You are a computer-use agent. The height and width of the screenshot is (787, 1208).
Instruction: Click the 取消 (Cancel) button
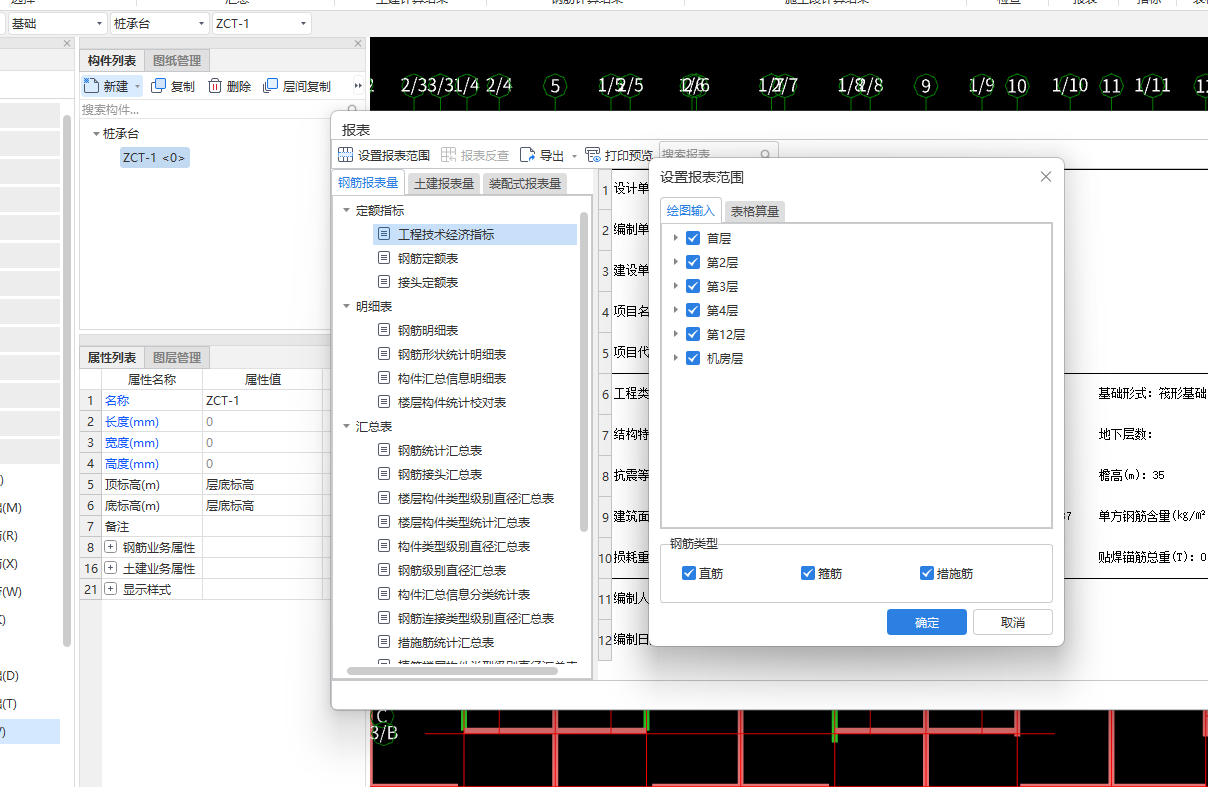[x=1013, y=622]
